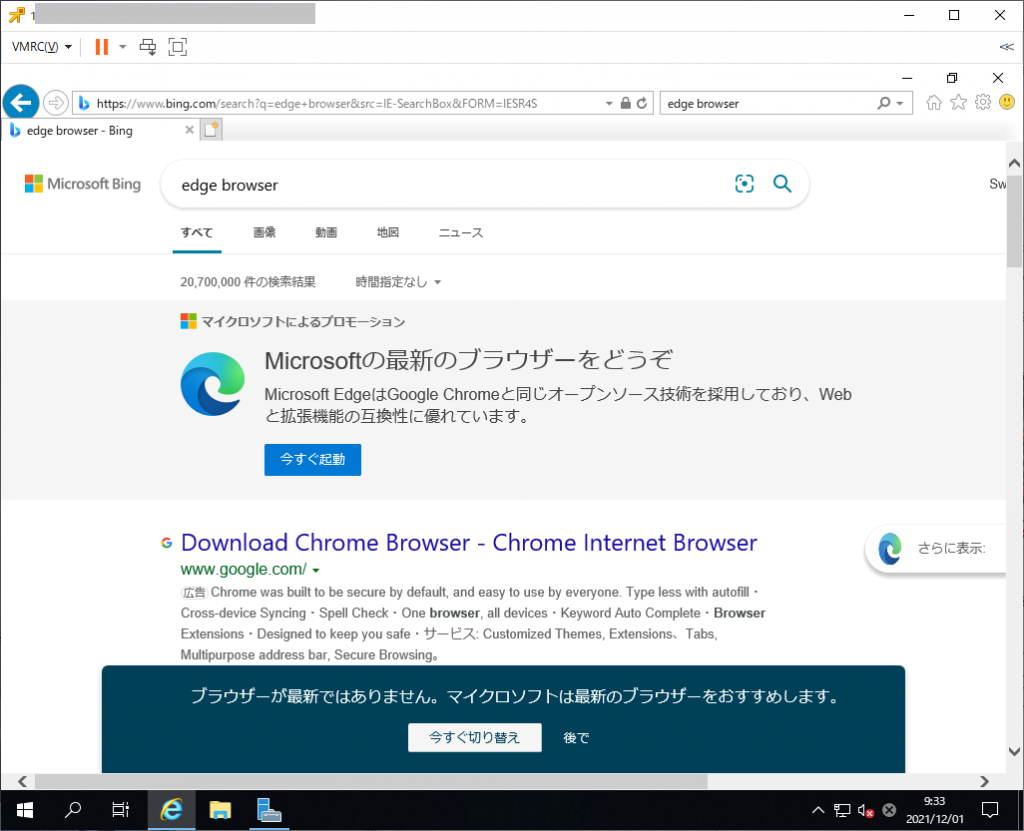The height and width of the screenshot is (831, 1024).
Task: Open the notification center icon
Action: click(990, 811)
